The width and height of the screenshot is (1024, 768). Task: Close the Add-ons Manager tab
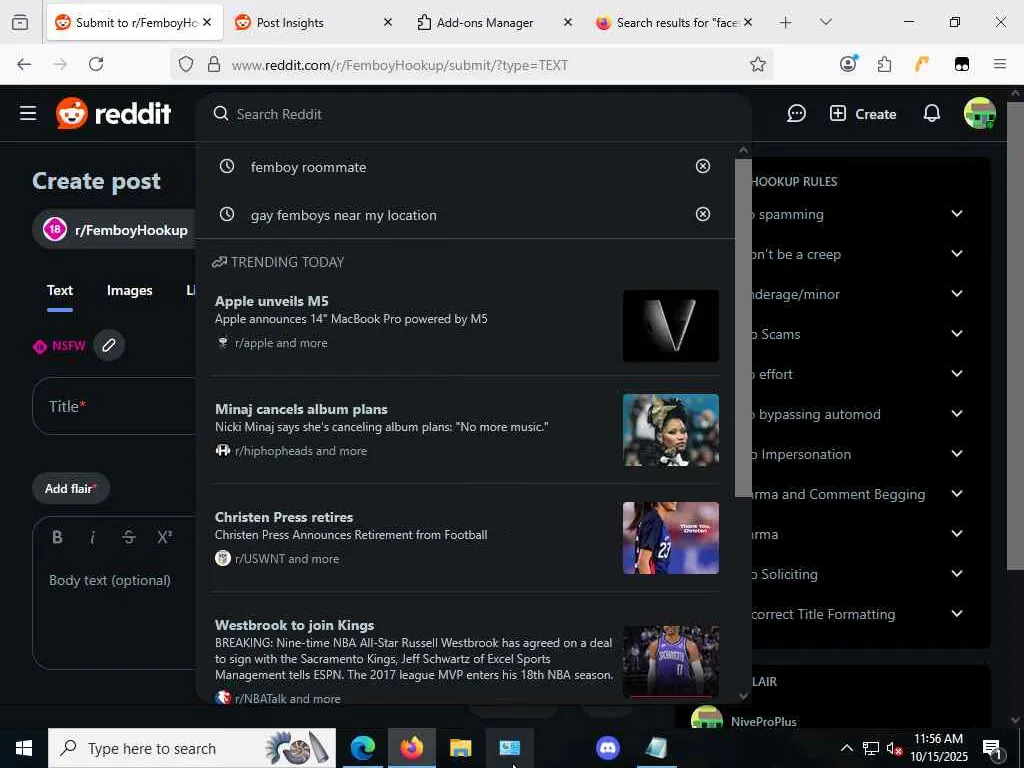(x=568, y=22)
